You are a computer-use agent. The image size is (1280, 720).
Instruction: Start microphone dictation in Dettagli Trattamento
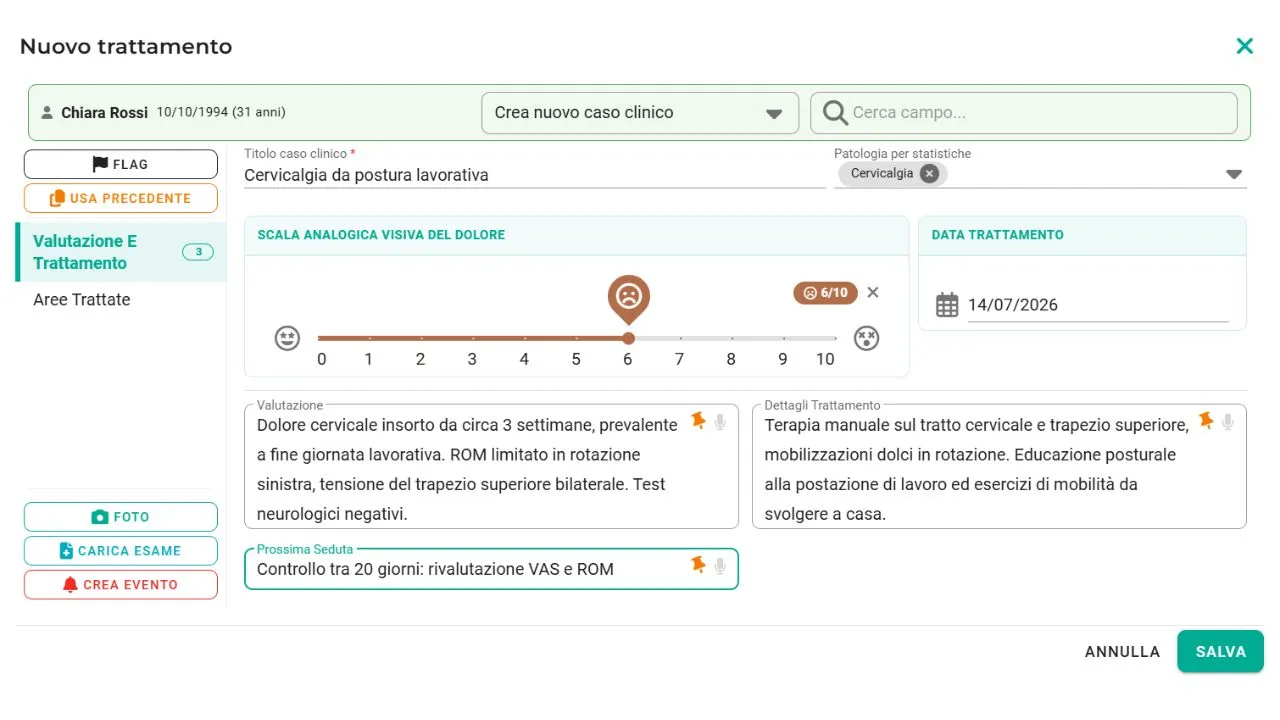click(x=1228, y=422)
